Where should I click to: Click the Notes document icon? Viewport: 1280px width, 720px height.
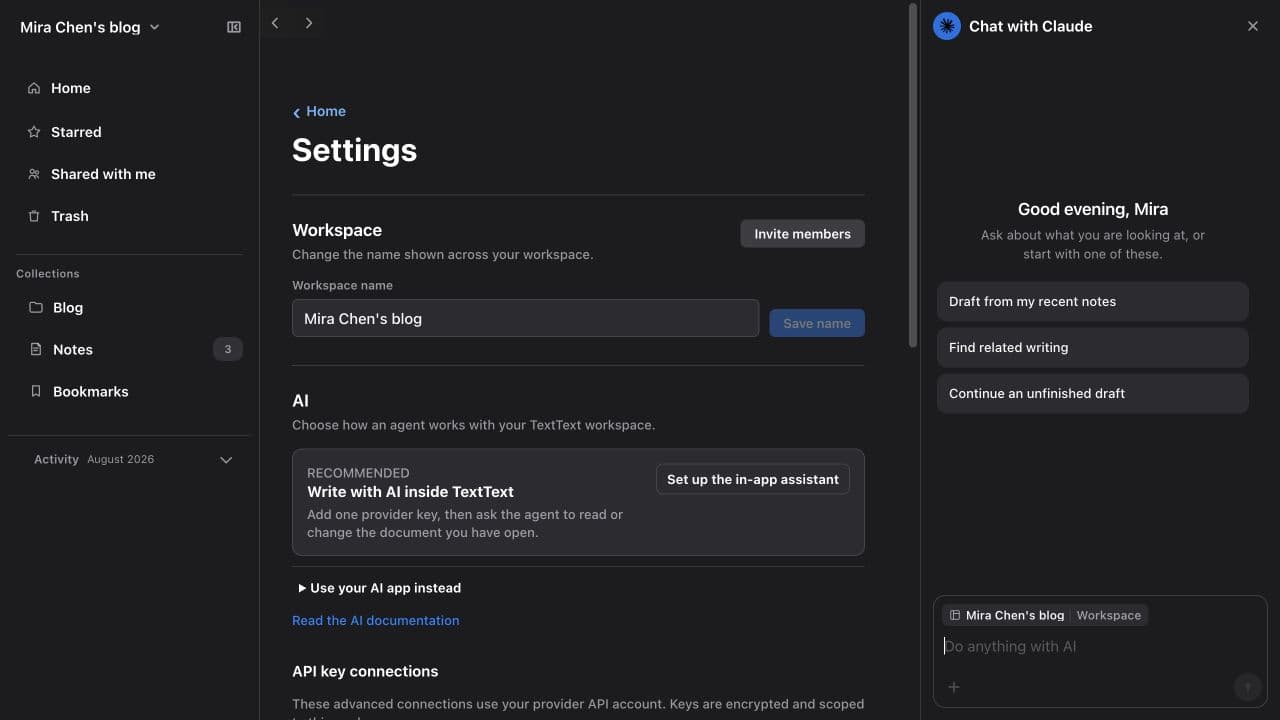[36, 350]
